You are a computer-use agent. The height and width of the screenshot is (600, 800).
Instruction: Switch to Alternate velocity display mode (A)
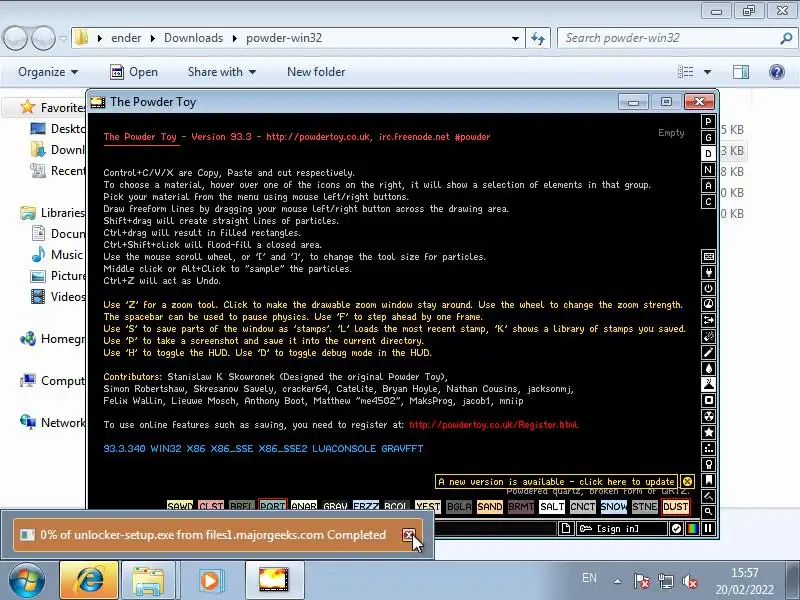click(x=708, y=186)
